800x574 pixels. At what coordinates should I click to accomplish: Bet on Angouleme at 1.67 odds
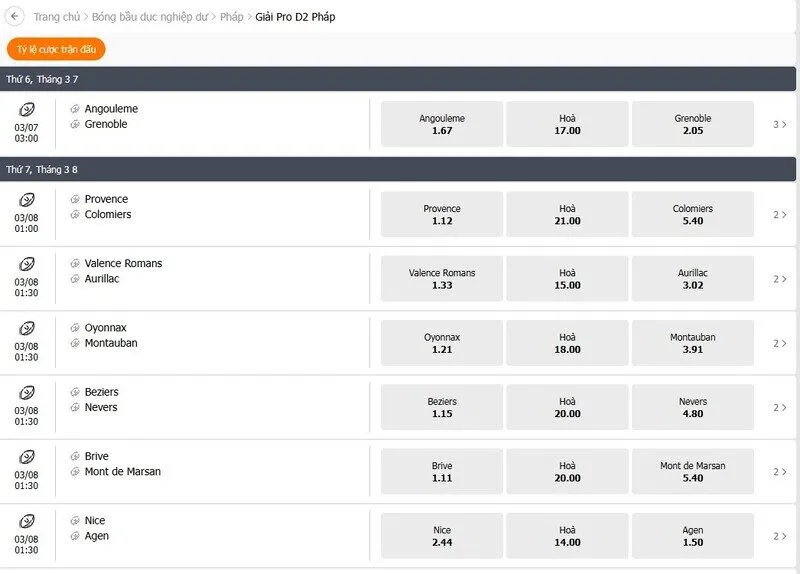[442, 124]
